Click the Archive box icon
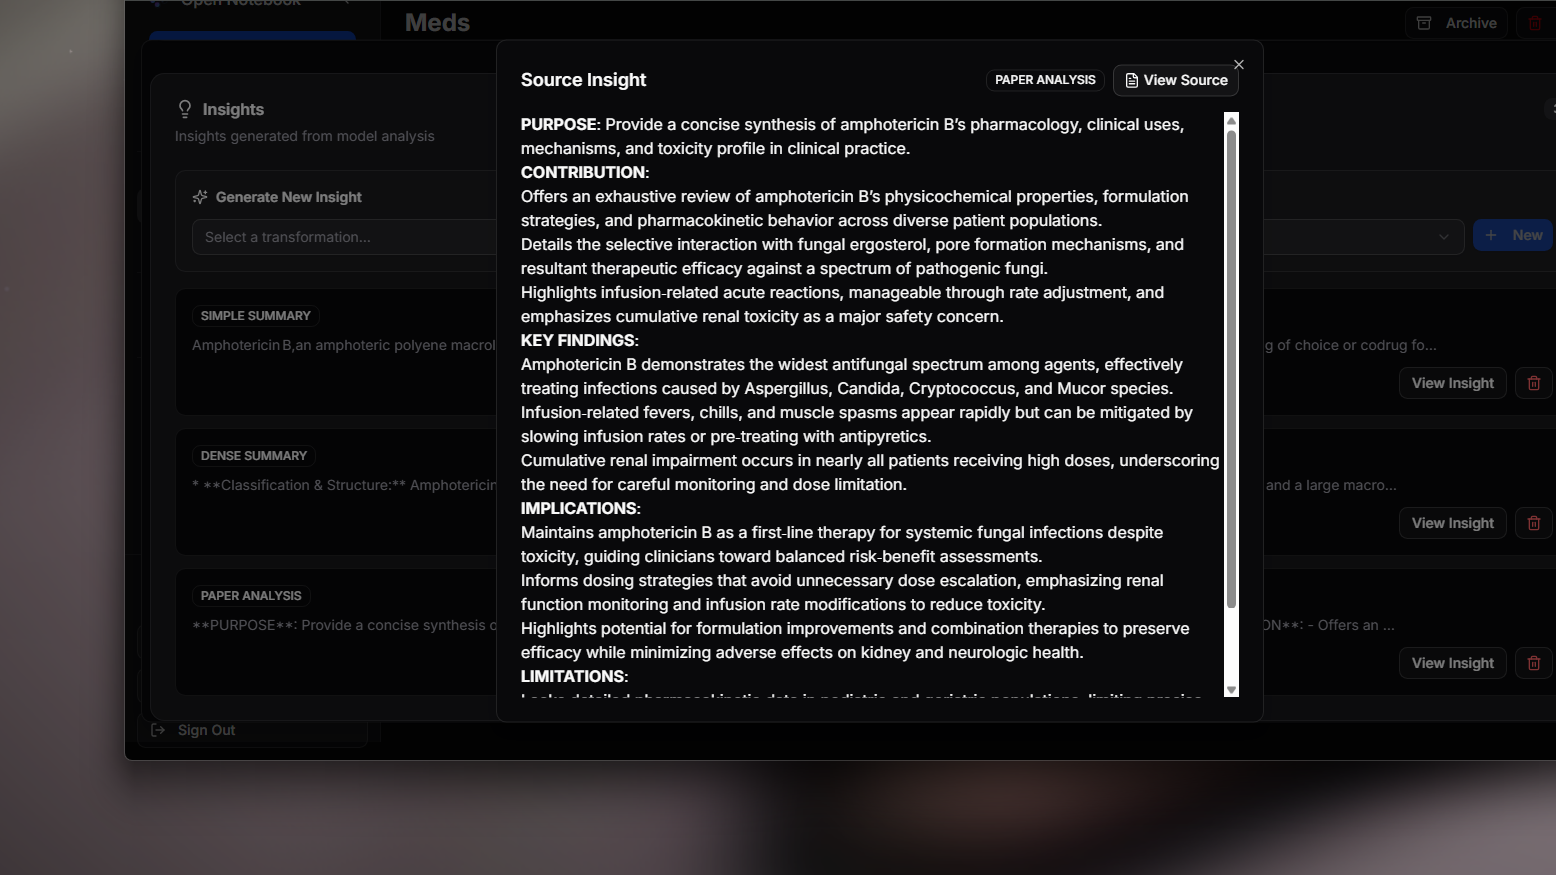Screen dimensions: 1556x875 tap(1424, 23)
